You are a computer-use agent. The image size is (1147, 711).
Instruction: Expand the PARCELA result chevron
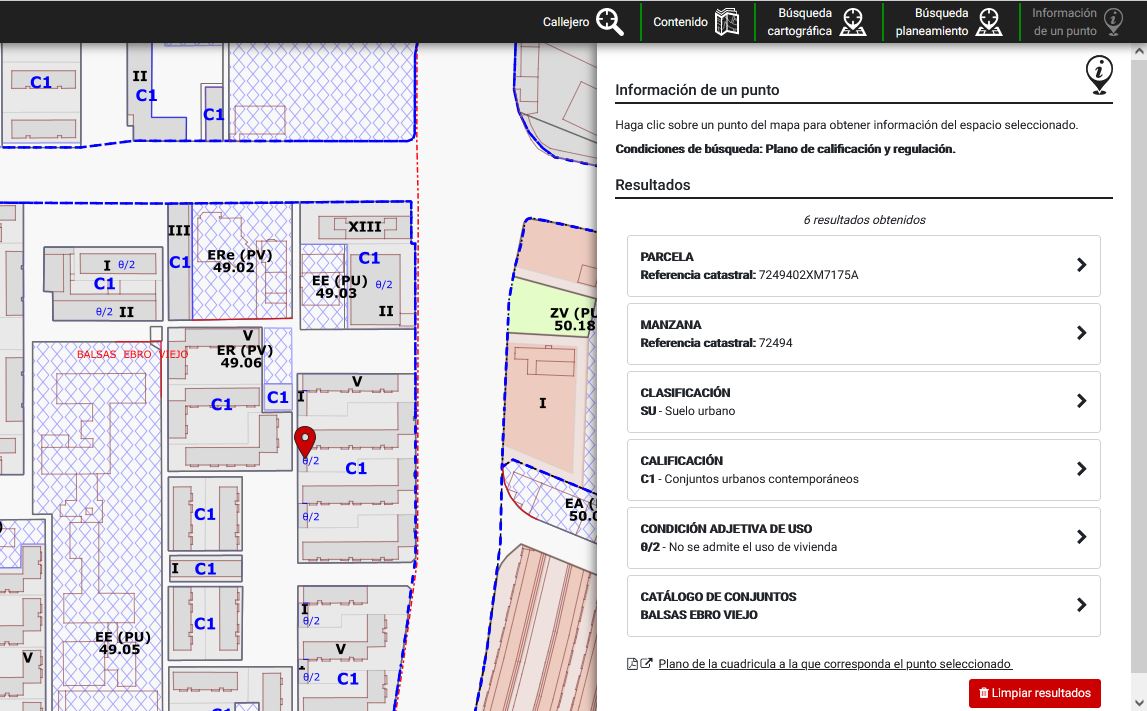1081,265
